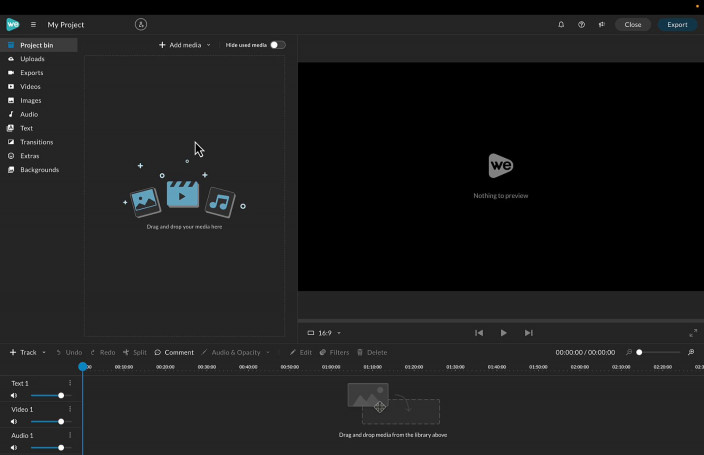This screenshot has height=455, width=704.
Task: Mute the Audio 1 track speaker
Action: (x=14, y=447)
